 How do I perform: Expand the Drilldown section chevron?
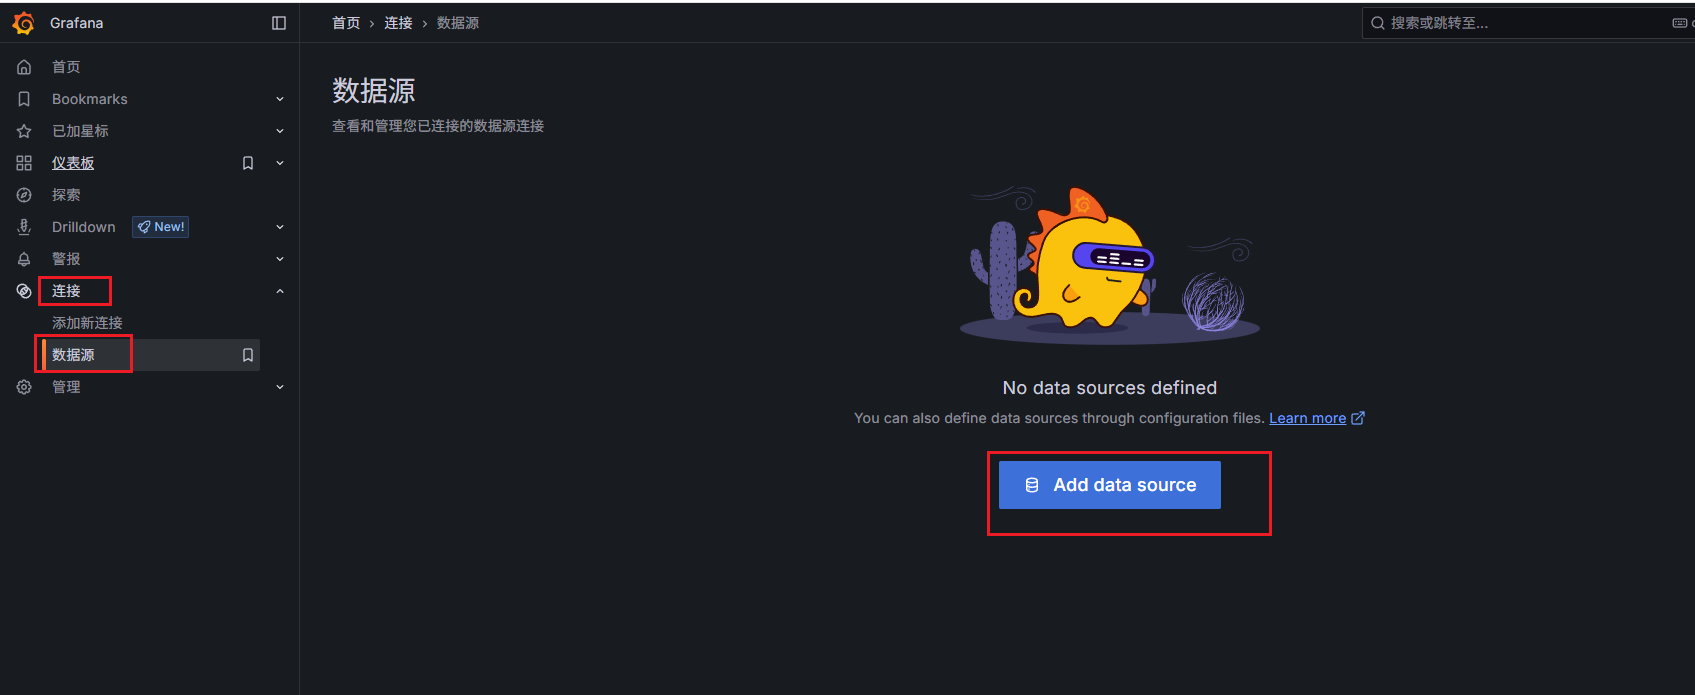pyautogui.click(x=280, y=227)
